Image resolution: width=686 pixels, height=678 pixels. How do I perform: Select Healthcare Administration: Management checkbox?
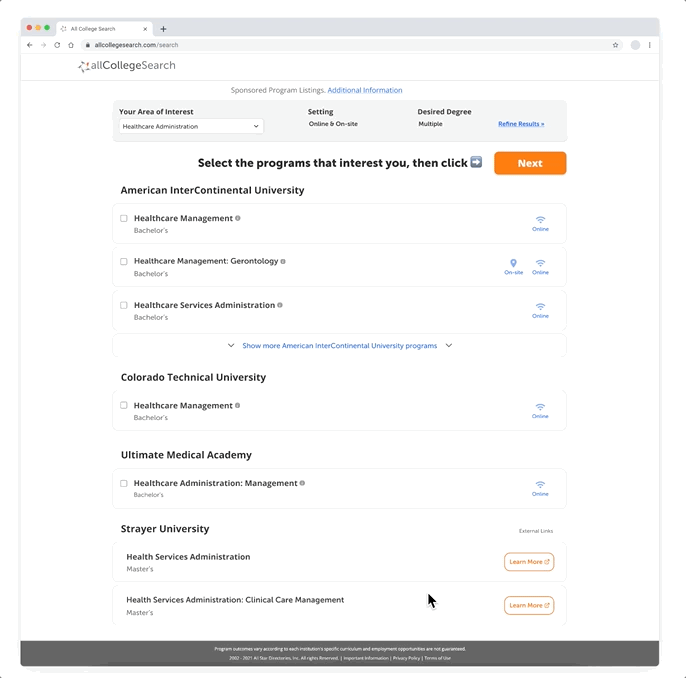point(124,483)
